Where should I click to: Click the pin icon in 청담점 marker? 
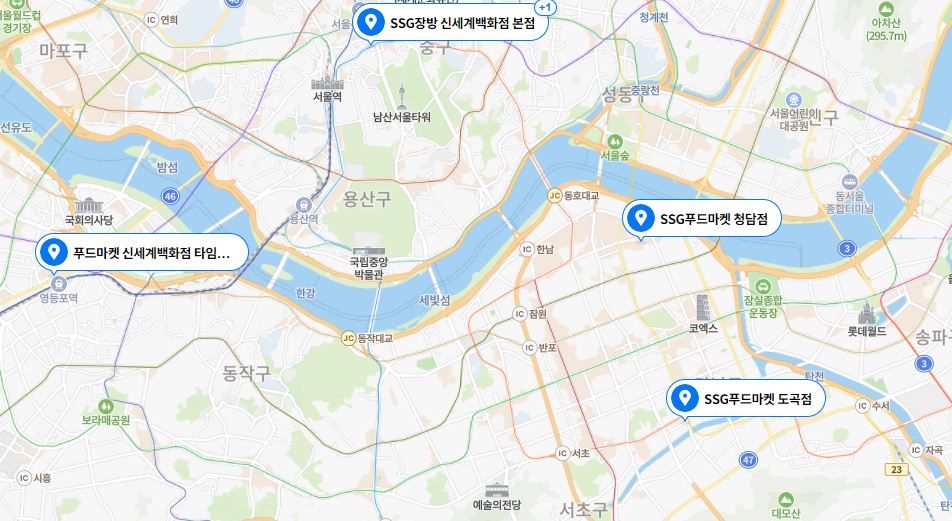640,218
